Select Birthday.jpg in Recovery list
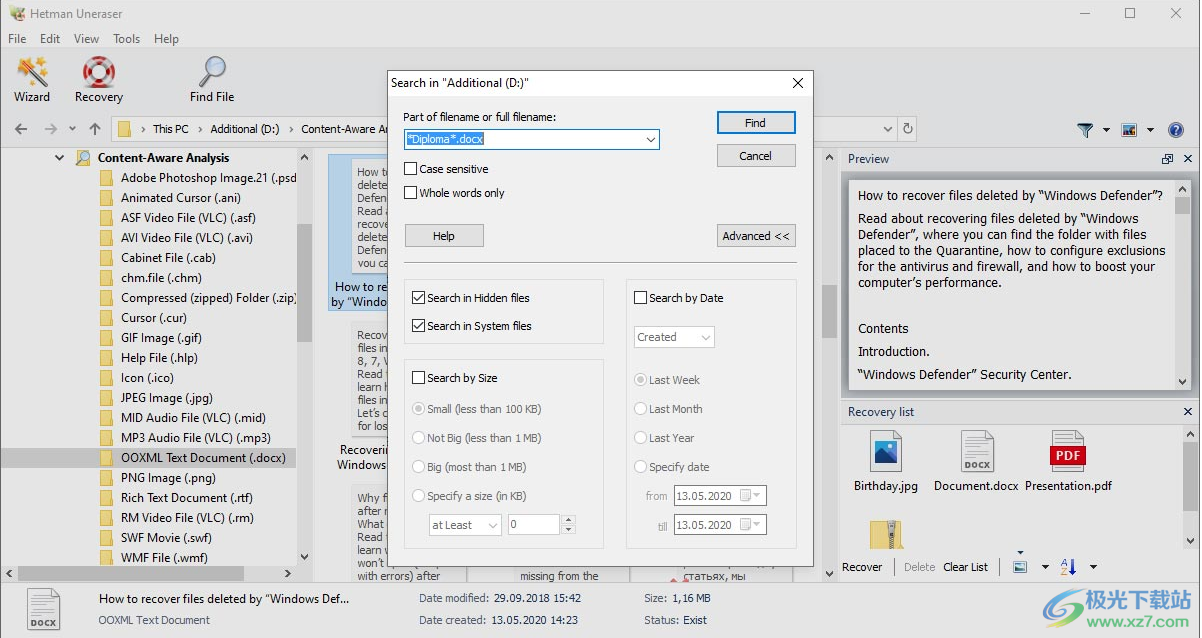1202x638 pixels. 885,462
